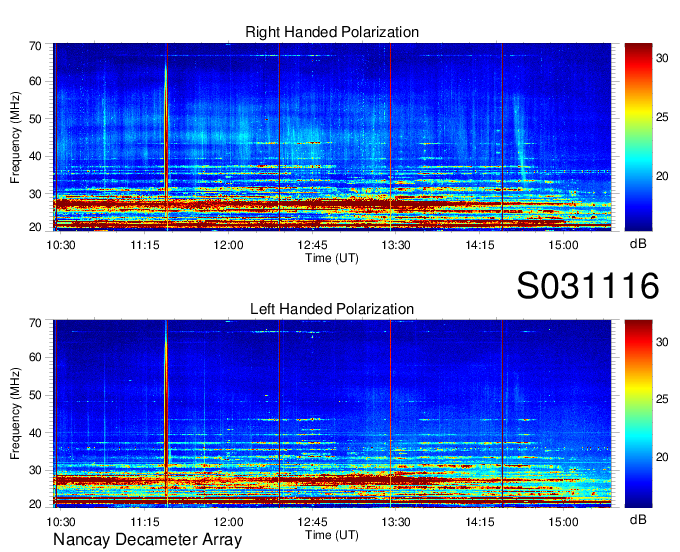Click the bright burst near 11:25 in Right Handed plot
The width and height of the screenshot is (680, 552).
point(166,130)
